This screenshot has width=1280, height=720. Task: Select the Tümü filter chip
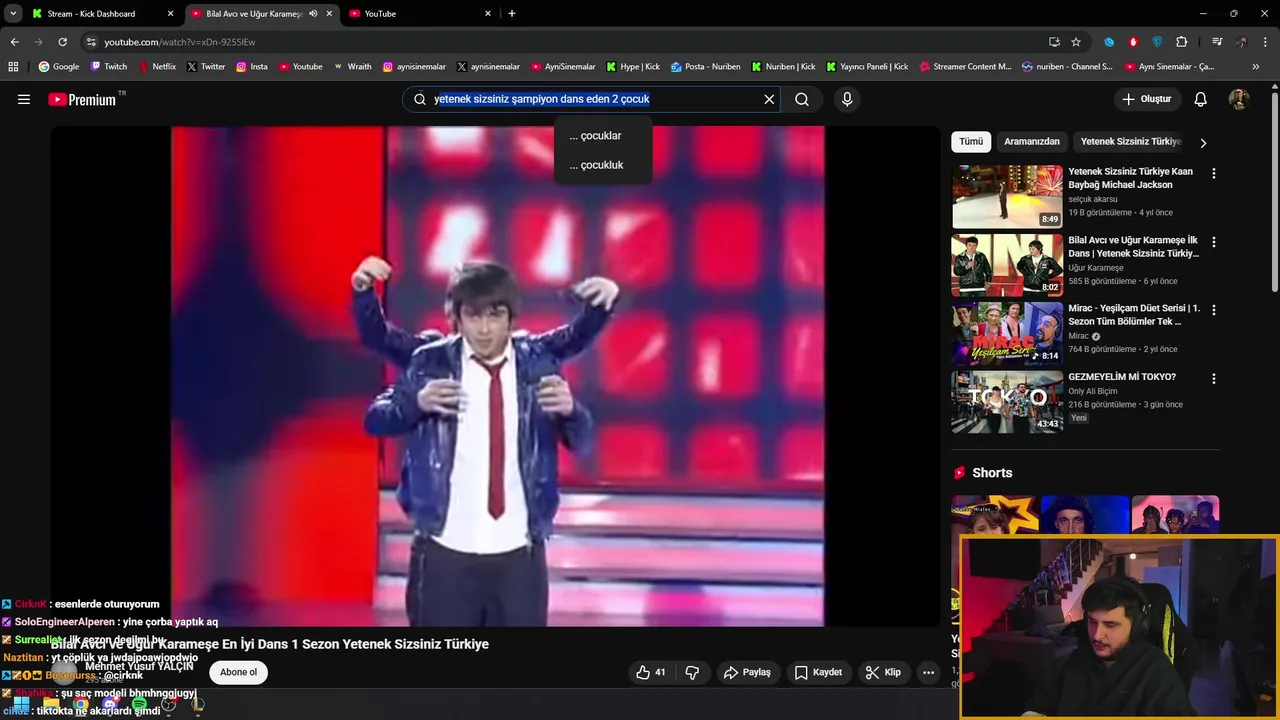(971, 142)
